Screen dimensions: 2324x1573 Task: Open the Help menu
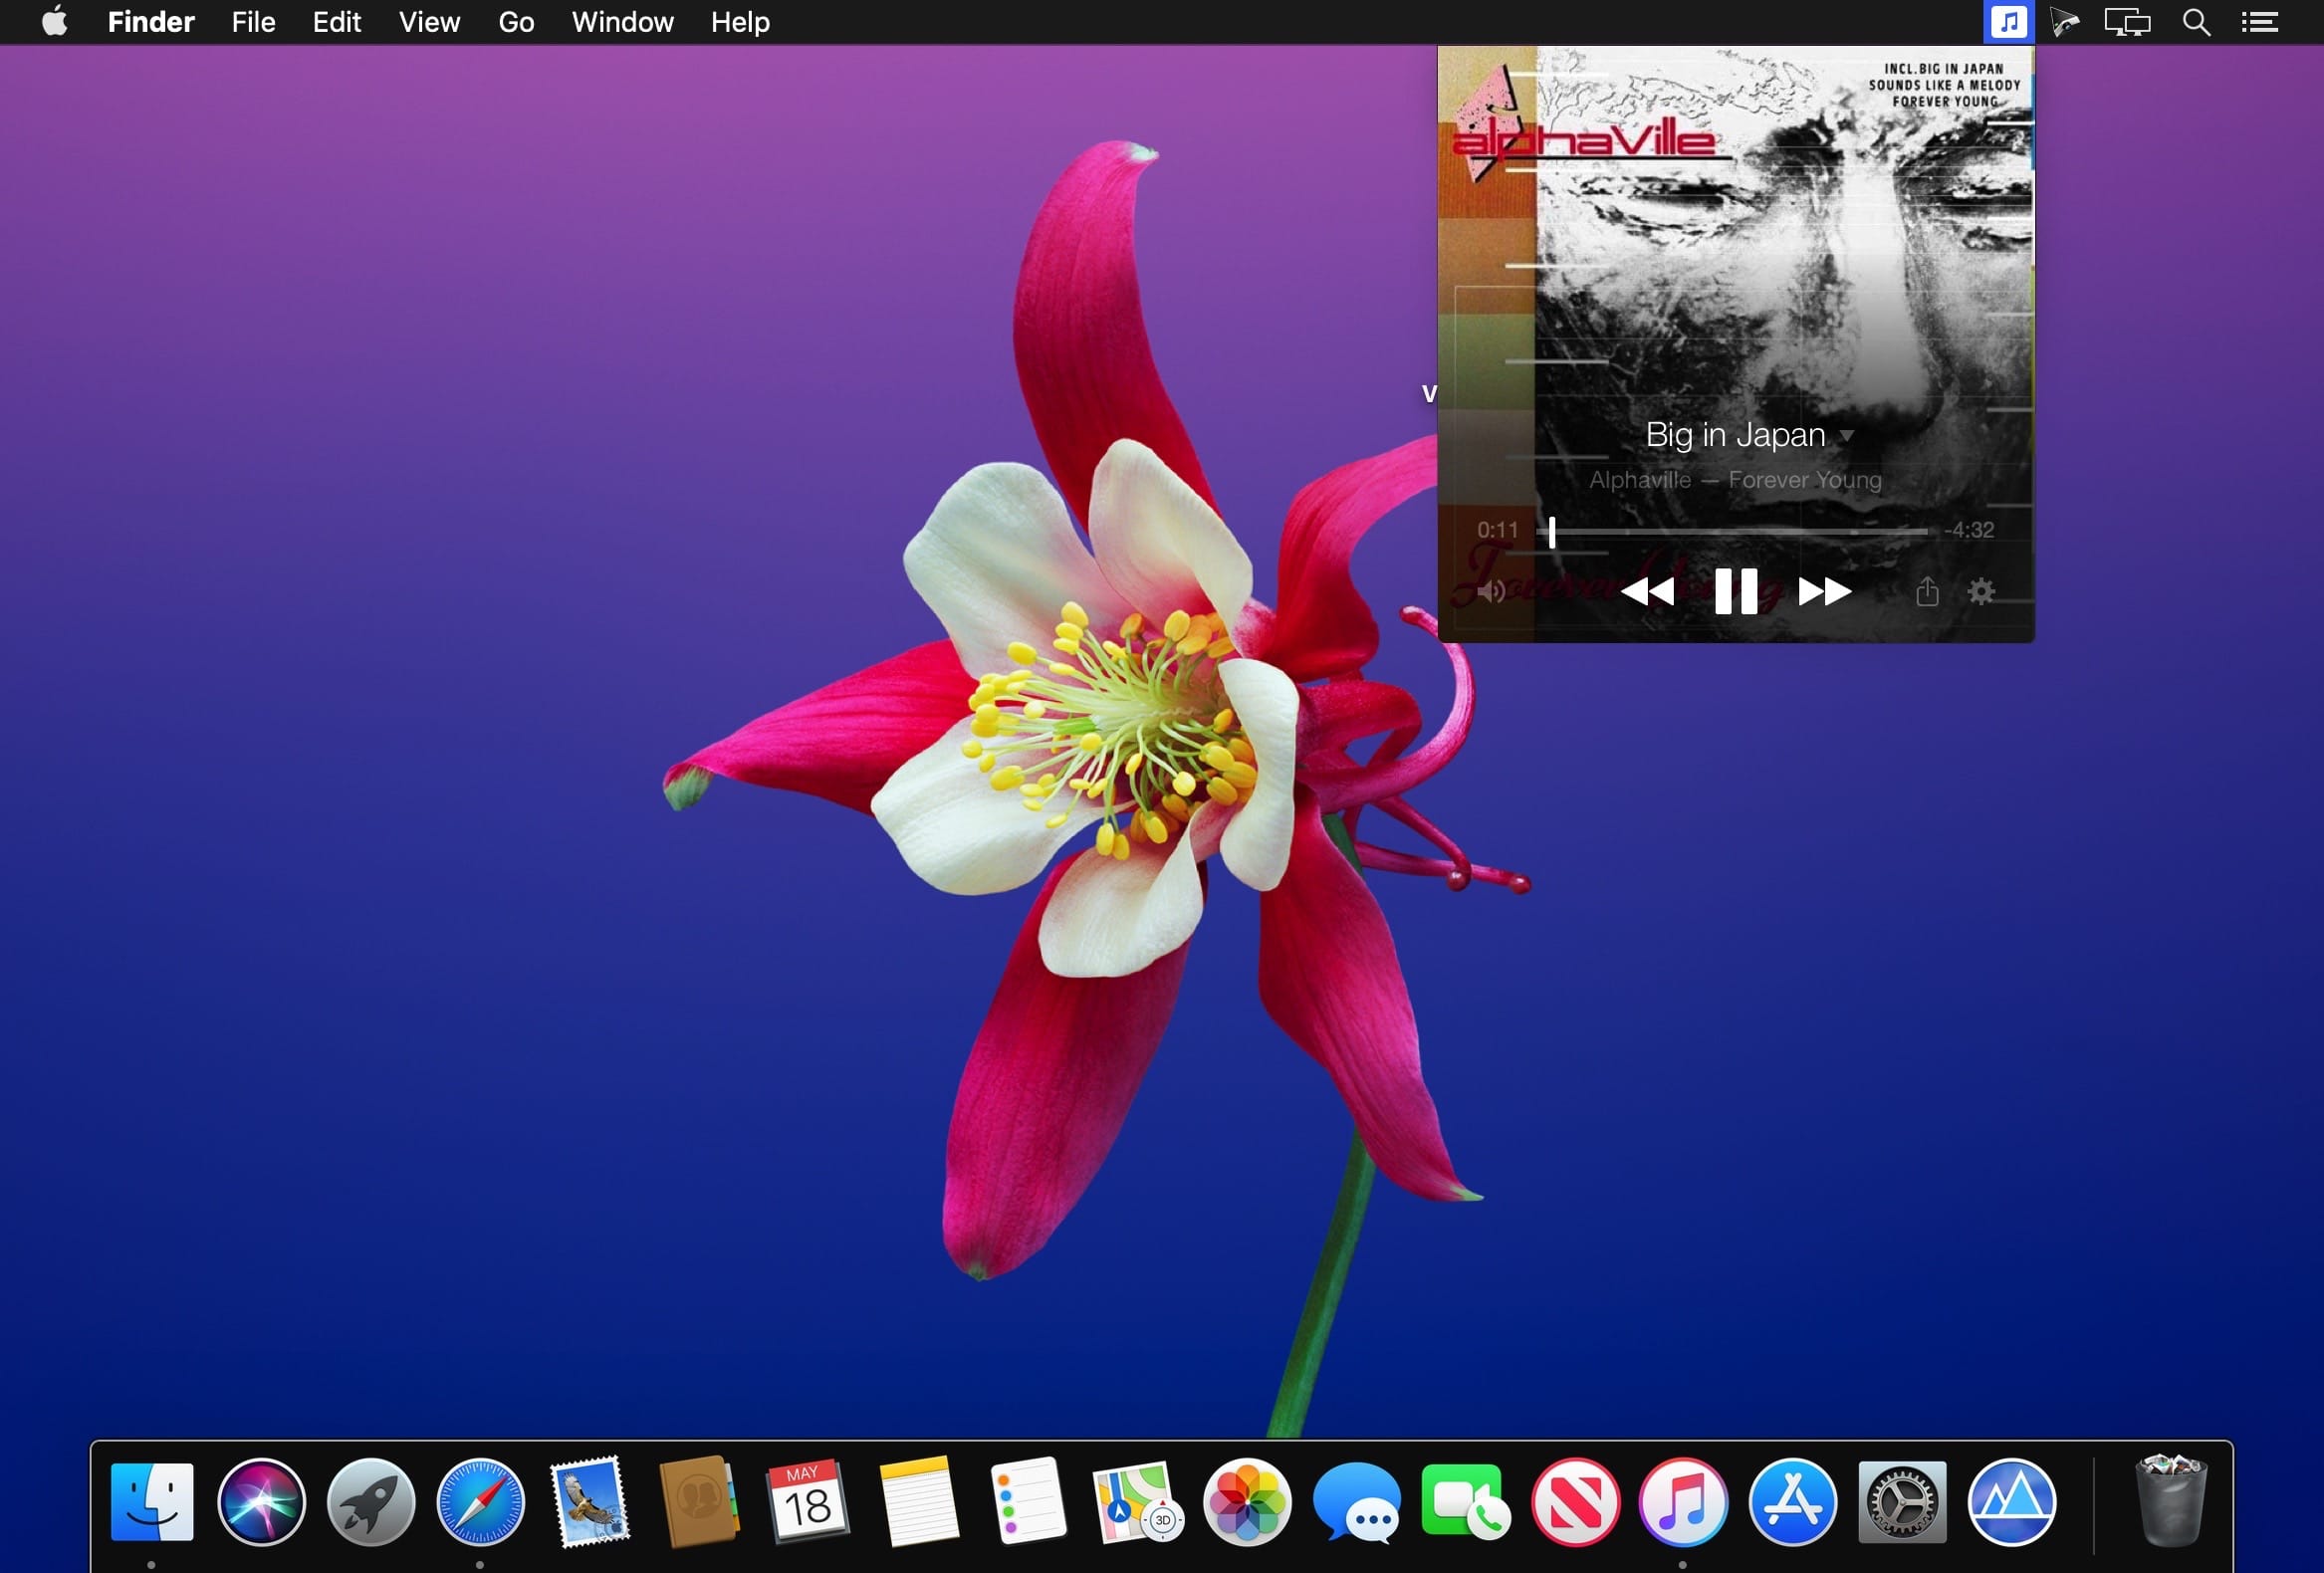(740, 22)
